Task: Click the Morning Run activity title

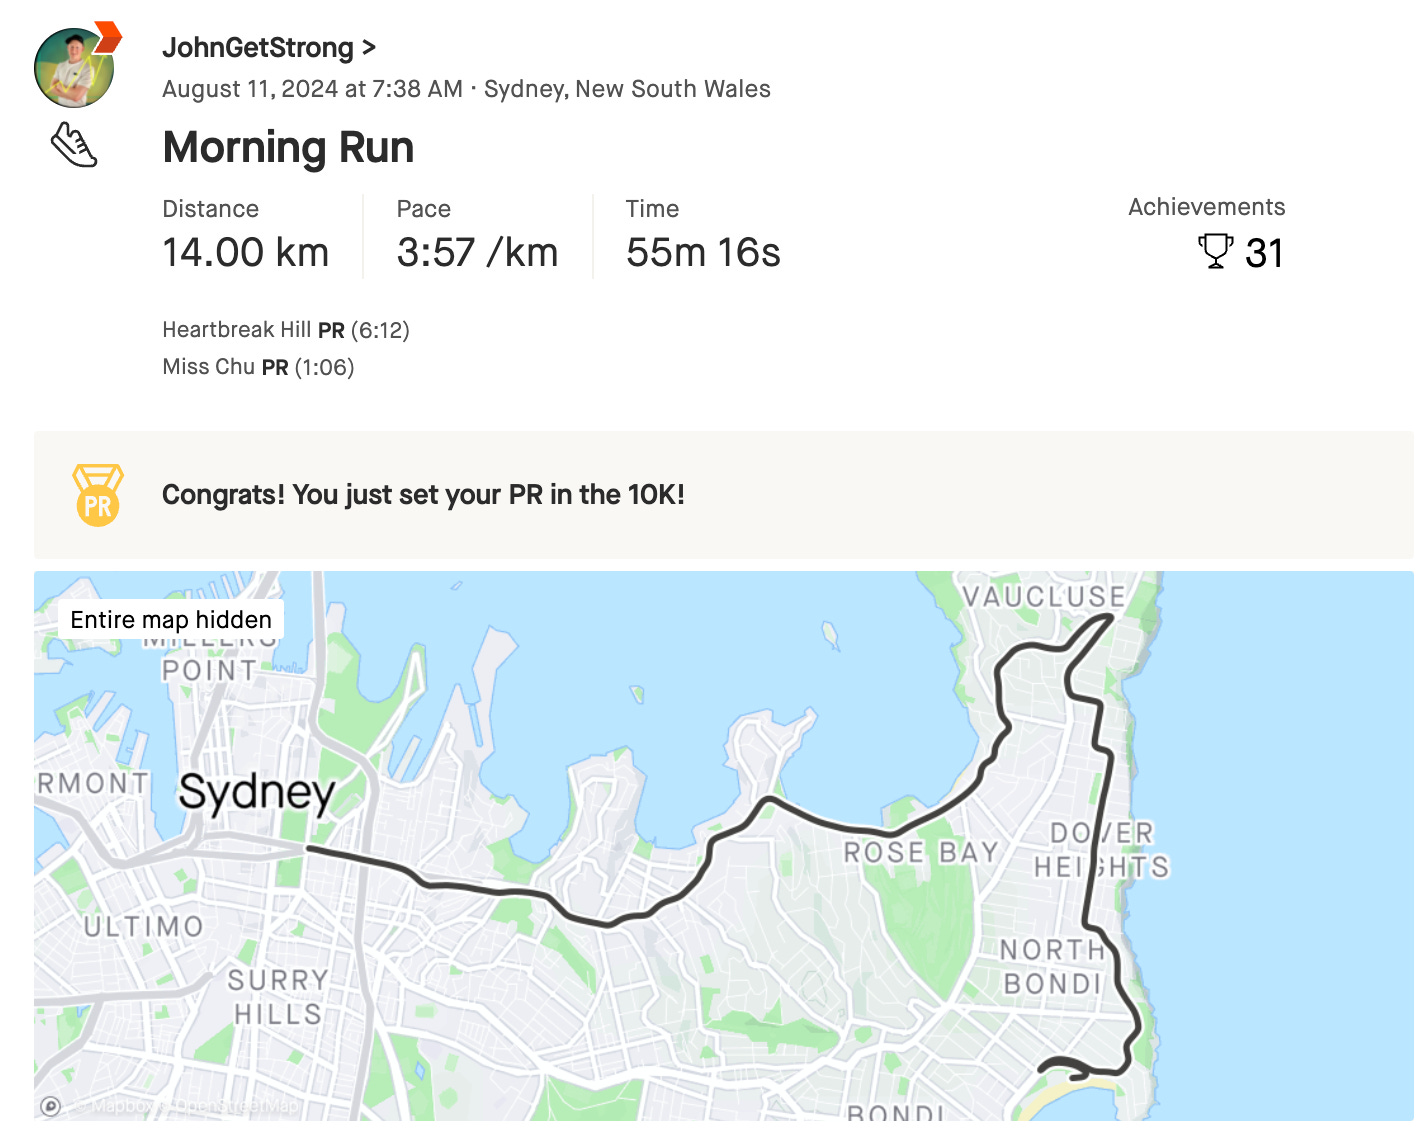Action: 288,147
